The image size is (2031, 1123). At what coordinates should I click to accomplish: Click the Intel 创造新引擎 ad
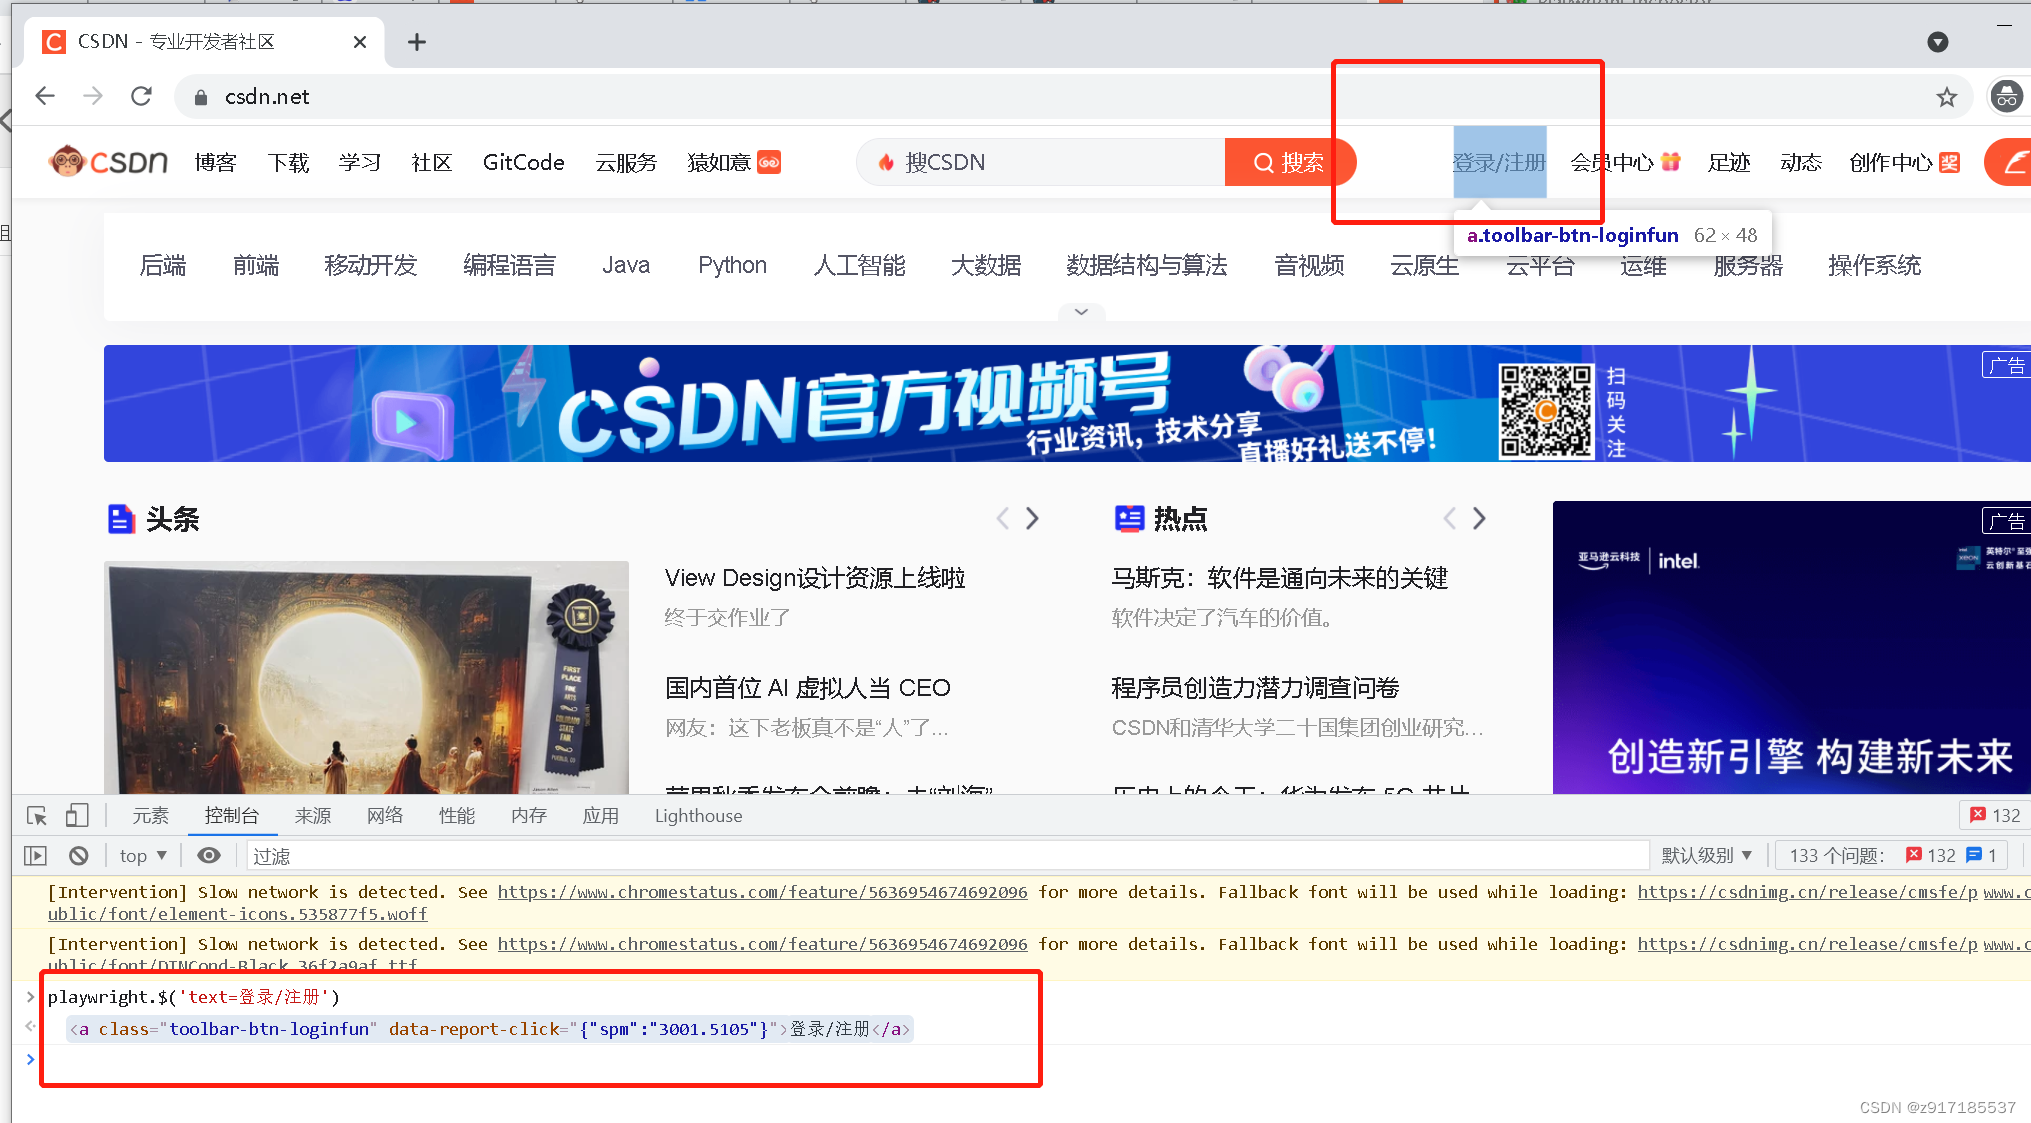tap(1792, 647)
